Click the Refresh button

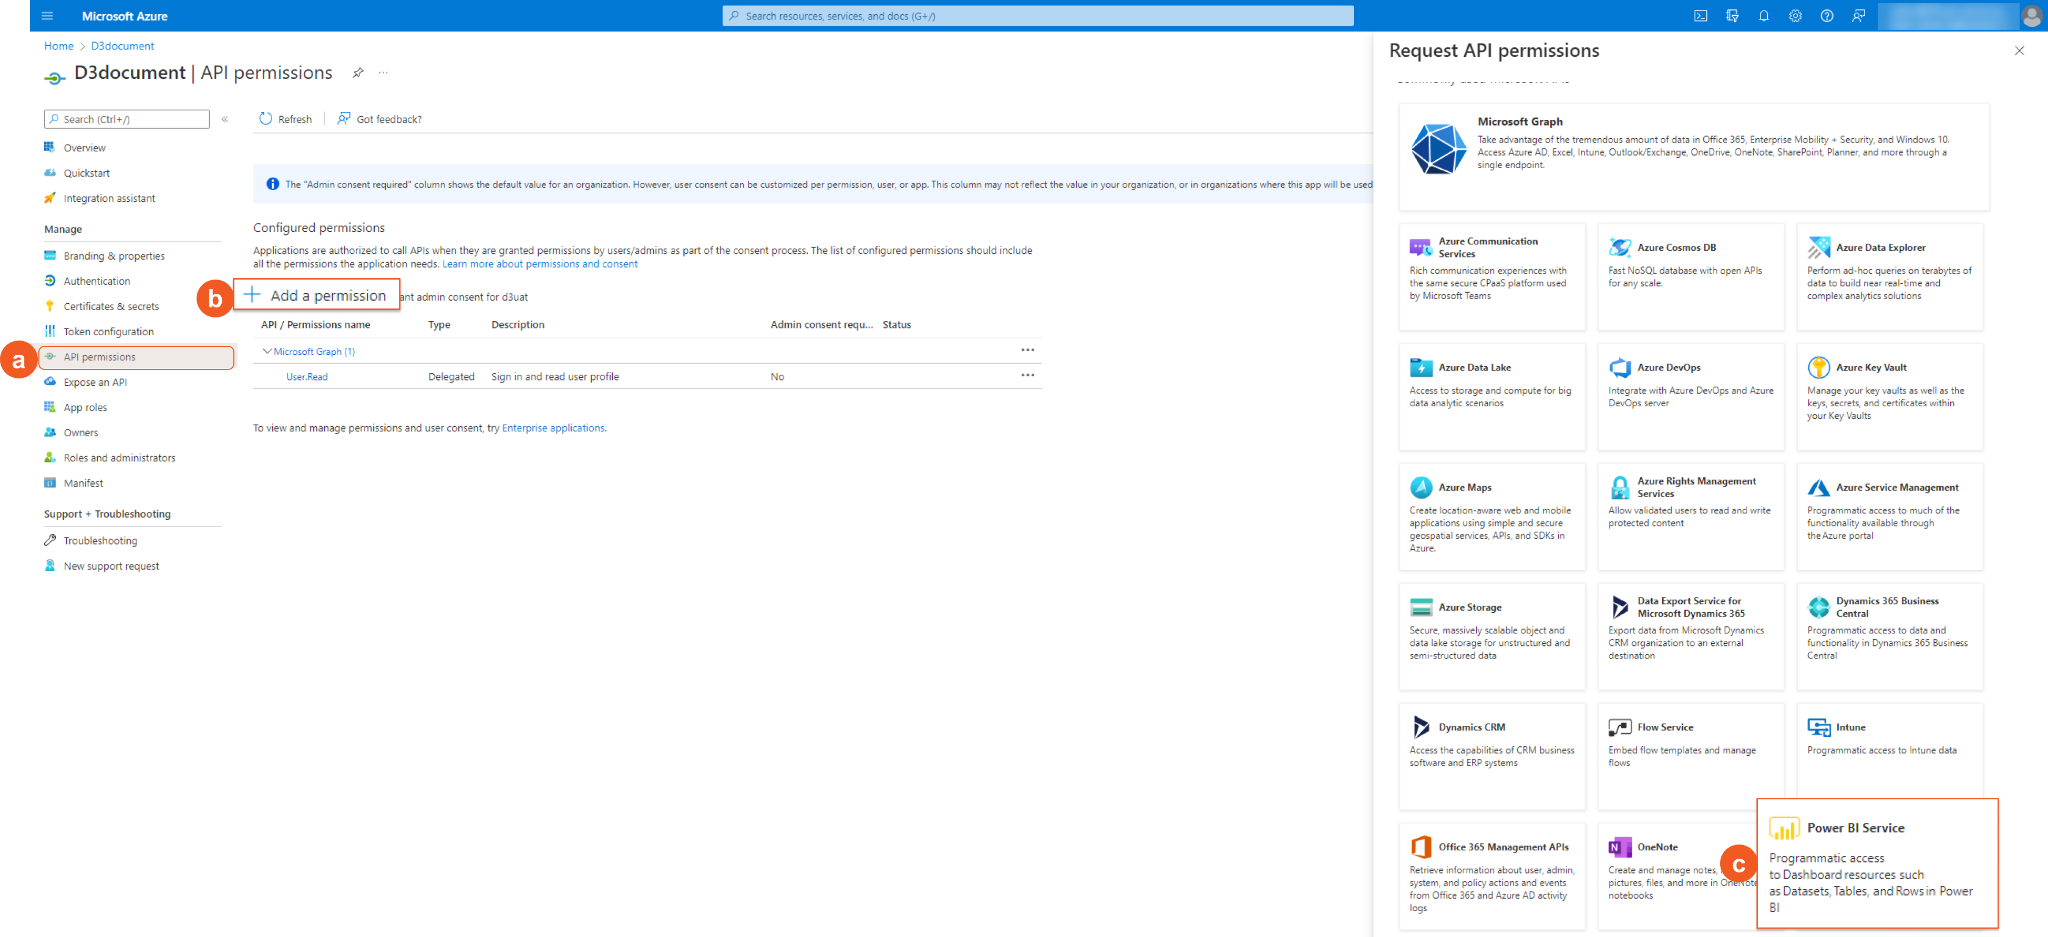[285, 119]
